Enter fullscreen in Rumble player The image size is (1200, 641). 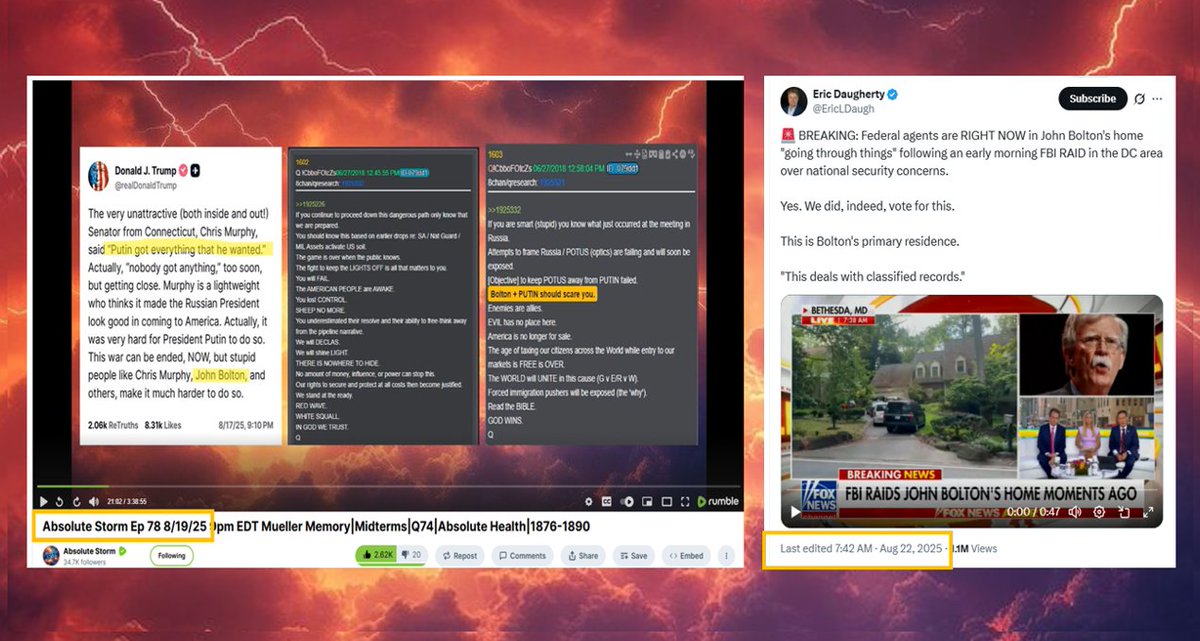click(685, 501)
